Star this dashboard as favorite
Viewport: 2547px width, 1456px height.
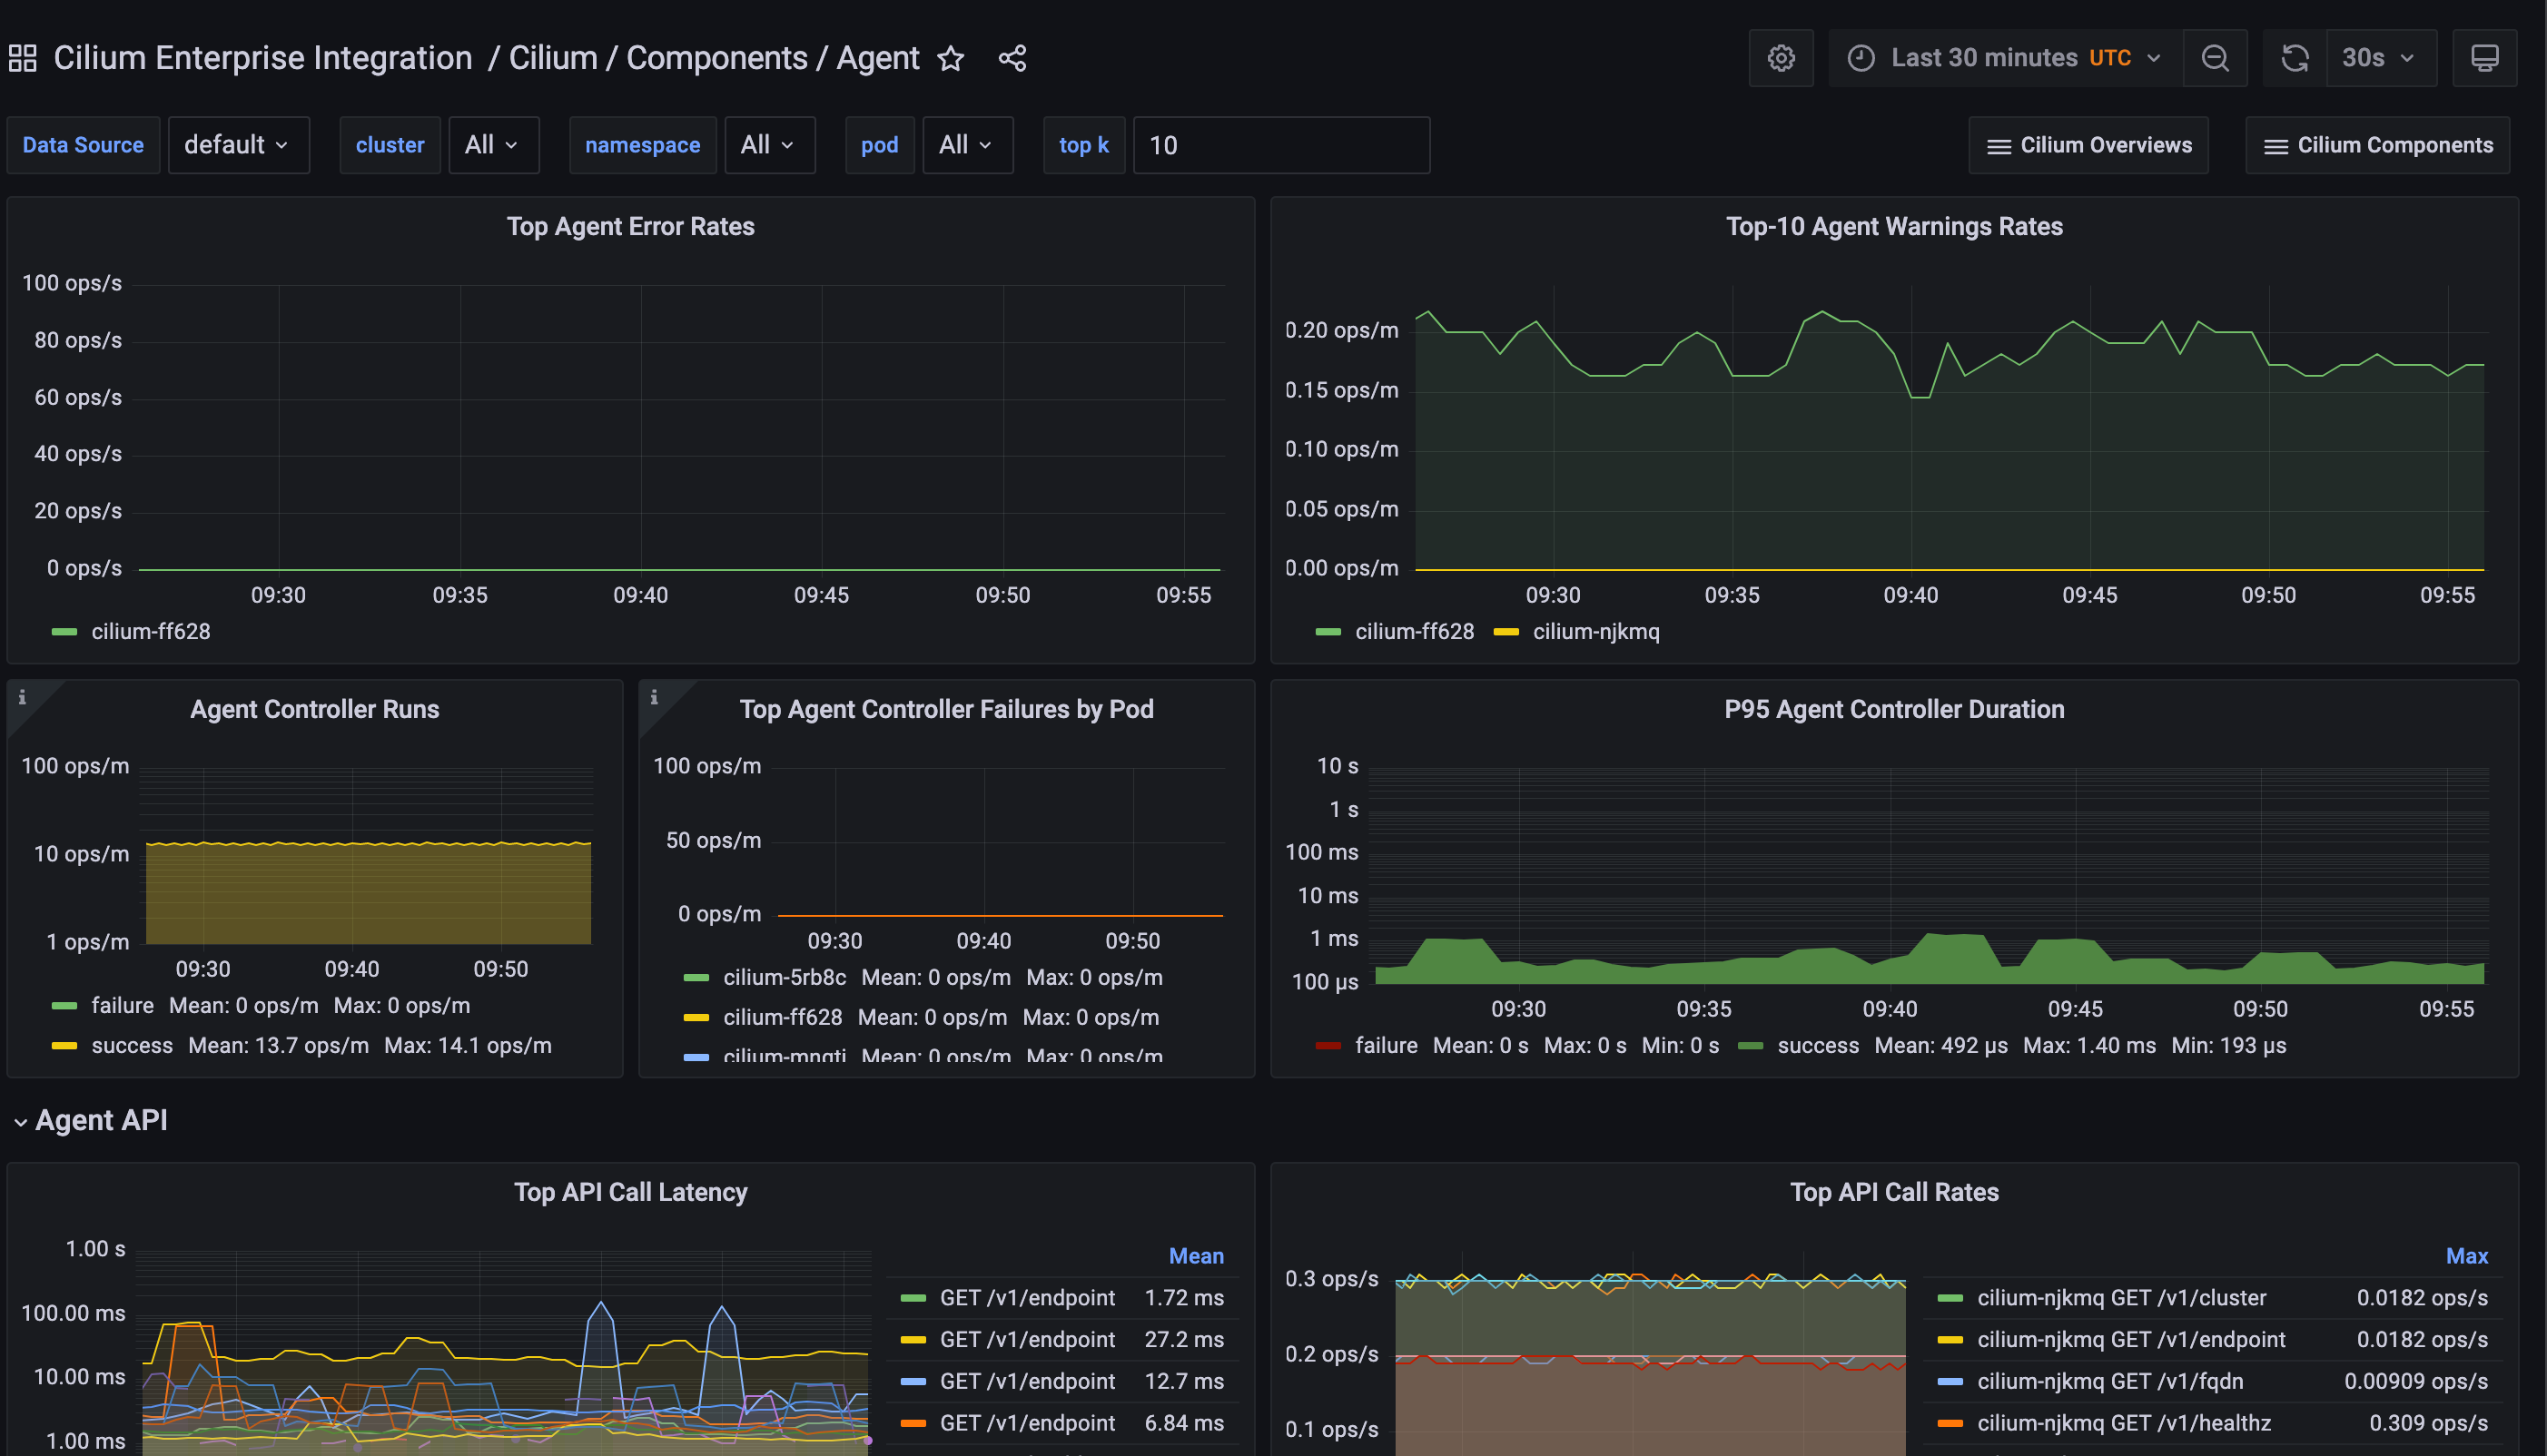pyautogui.click(x=950, y=58)
